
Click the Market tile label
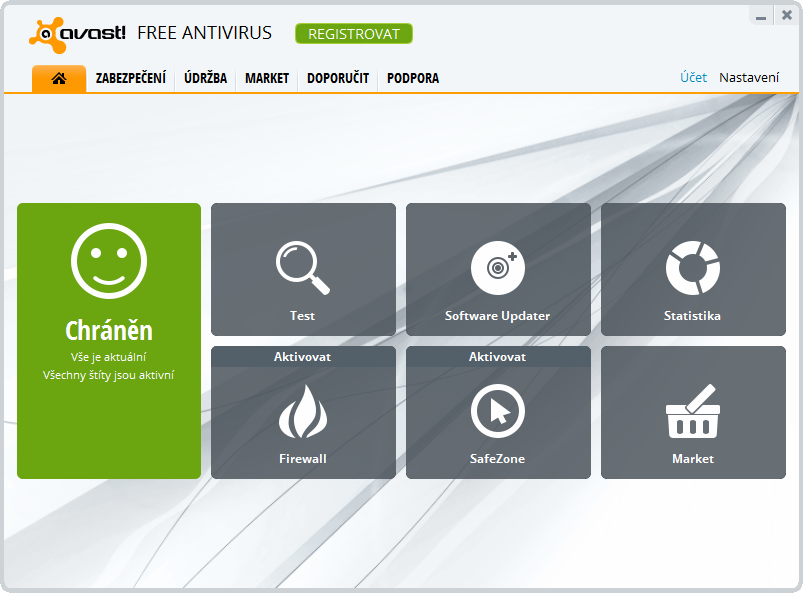point(693,459)
